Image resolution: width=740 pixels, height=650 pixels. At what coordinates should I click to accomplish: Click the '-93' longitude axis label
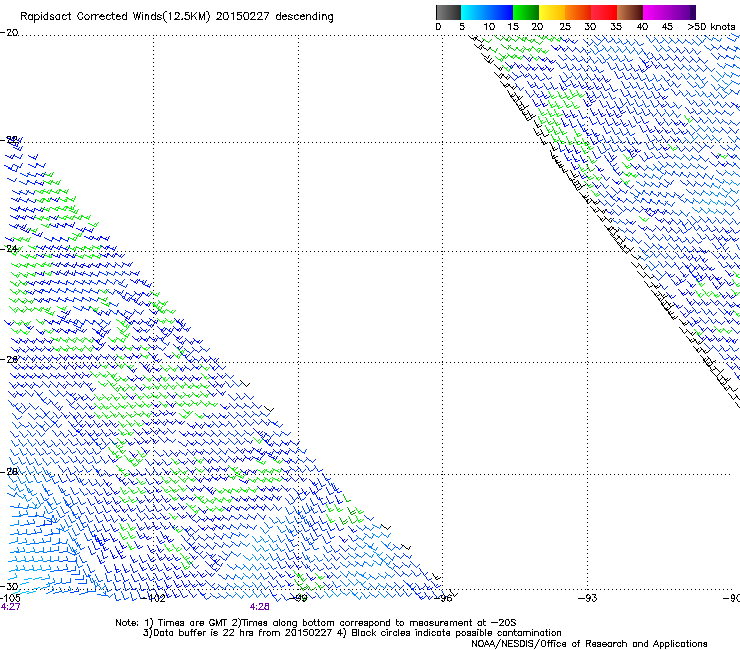(x=587, y=598)
